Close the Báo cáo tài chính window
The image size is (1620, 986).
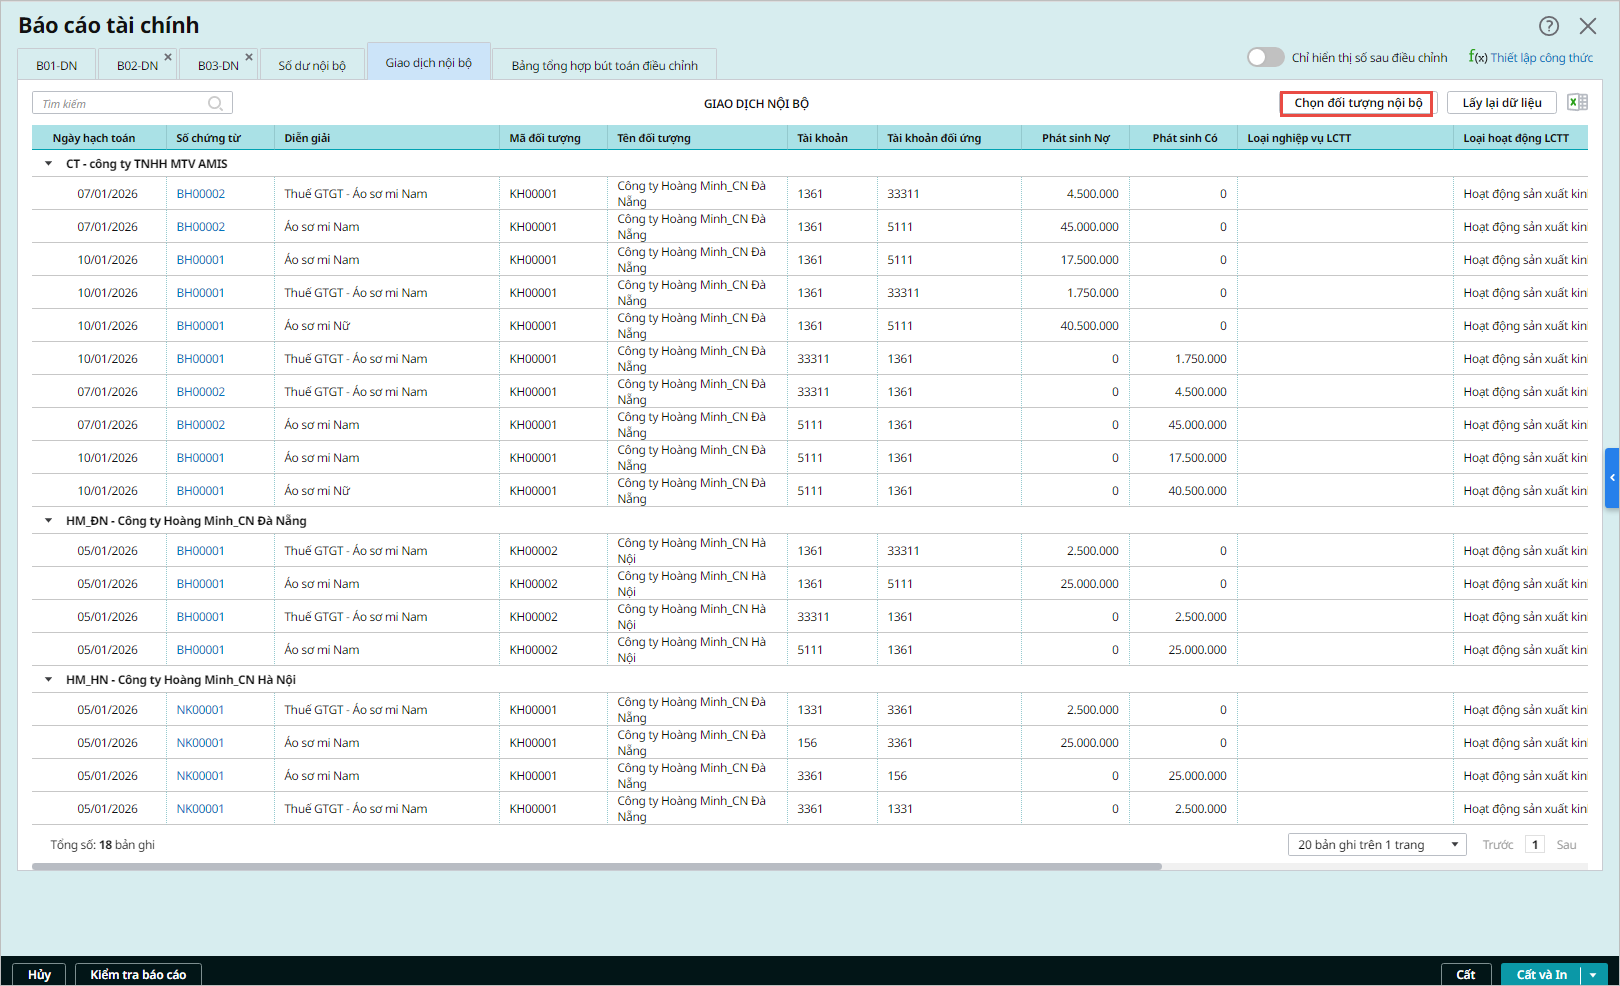coord(1588,26)
